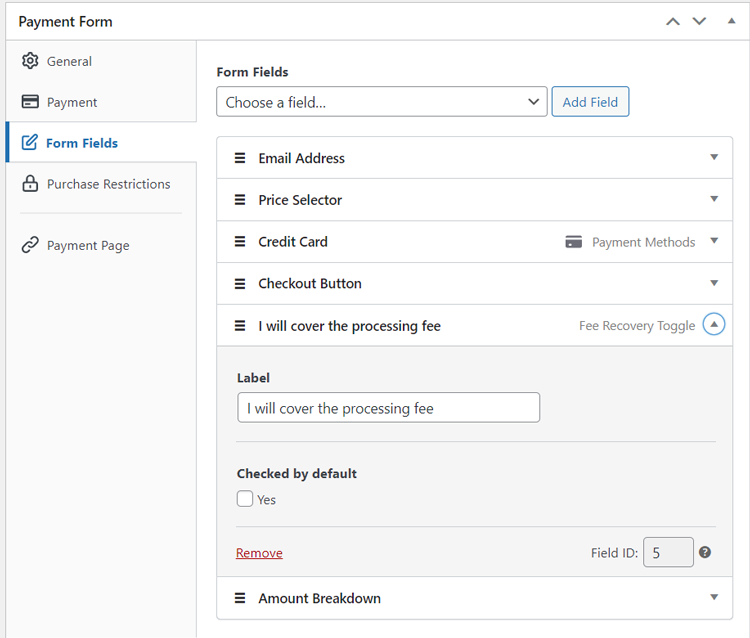Screen dimensions: 750x638
Task: Click the Payment card icon in sidebar
Action: point(30,102)
